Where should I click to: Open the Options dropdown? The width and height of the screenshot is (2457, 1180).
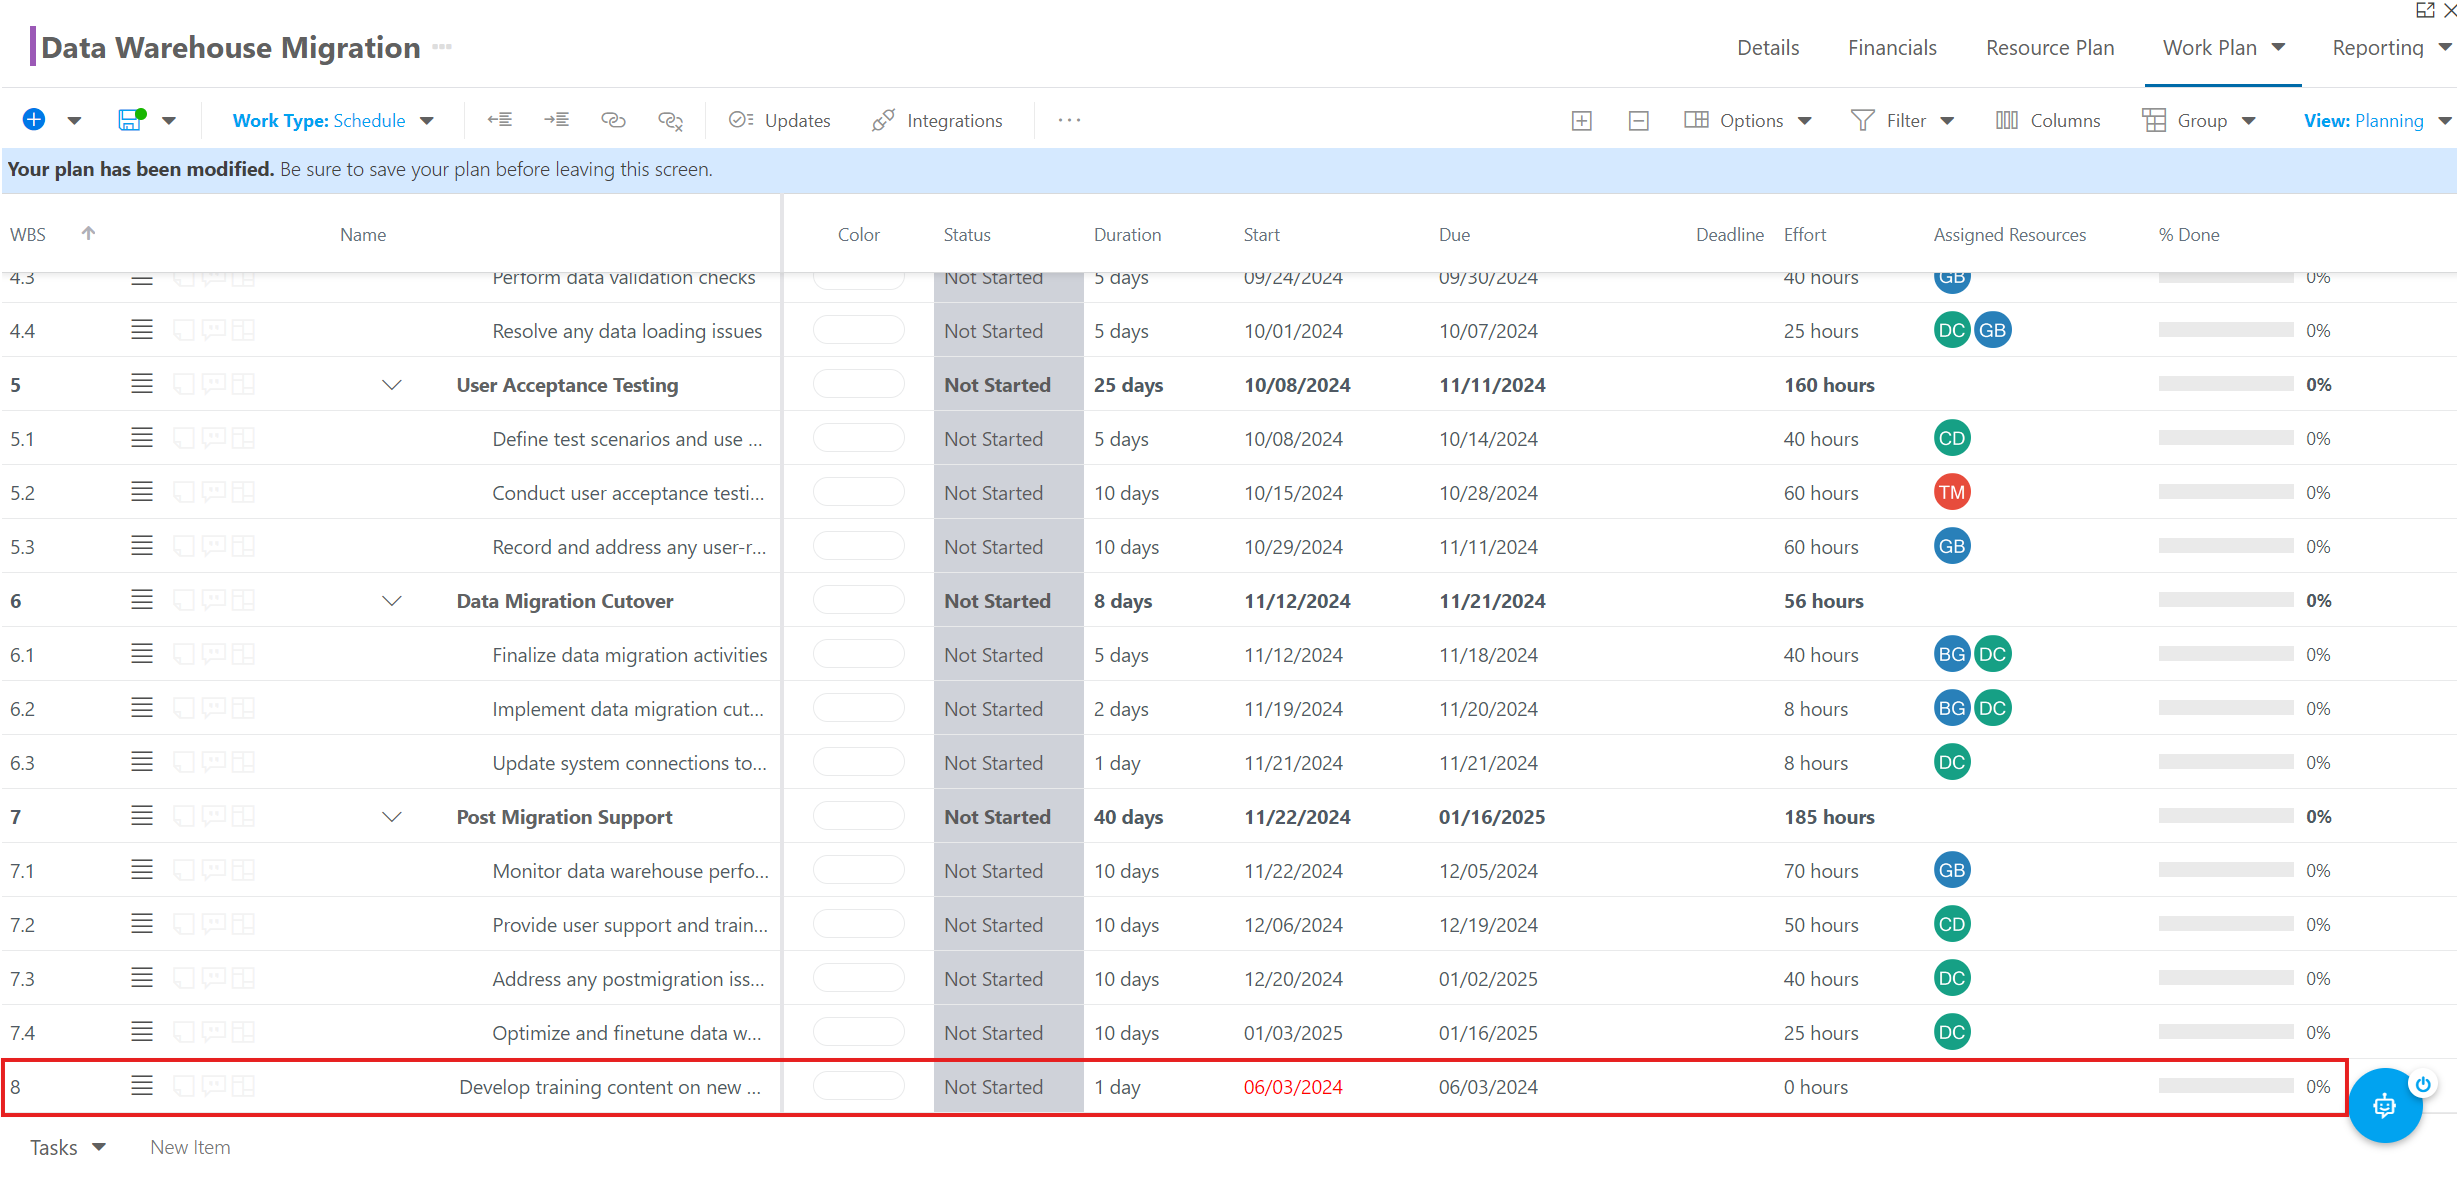[x=1748, y=121]
